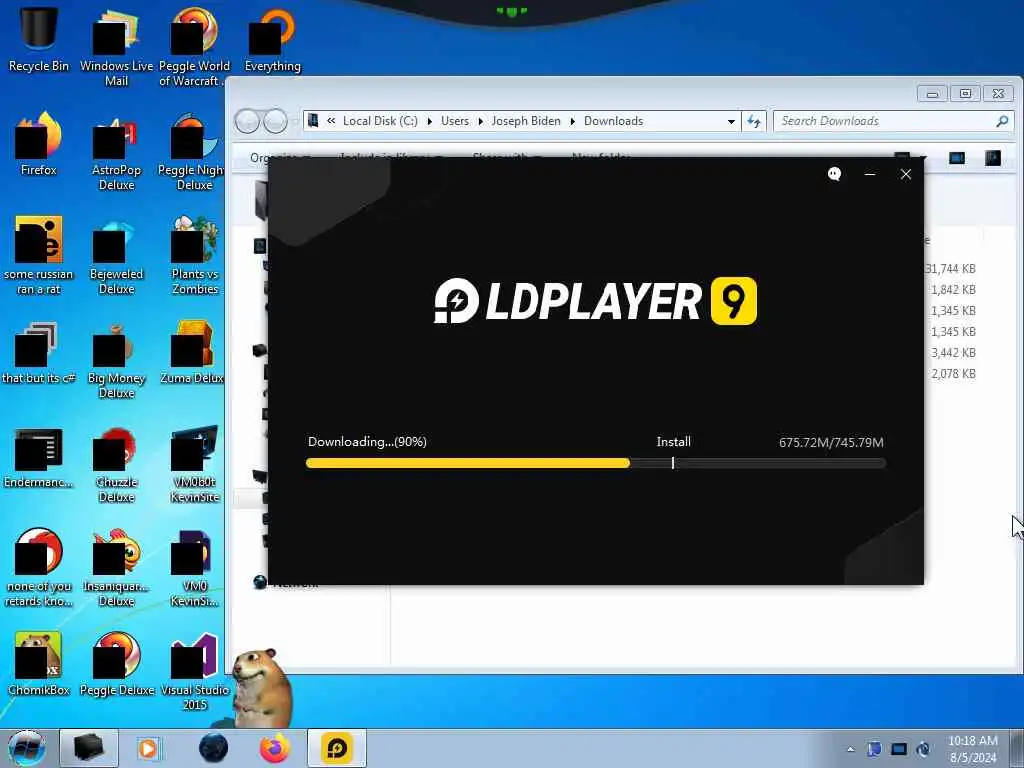Show hidden system tray icons
This screenshot has height=768, width=1024.
(850, 749)
